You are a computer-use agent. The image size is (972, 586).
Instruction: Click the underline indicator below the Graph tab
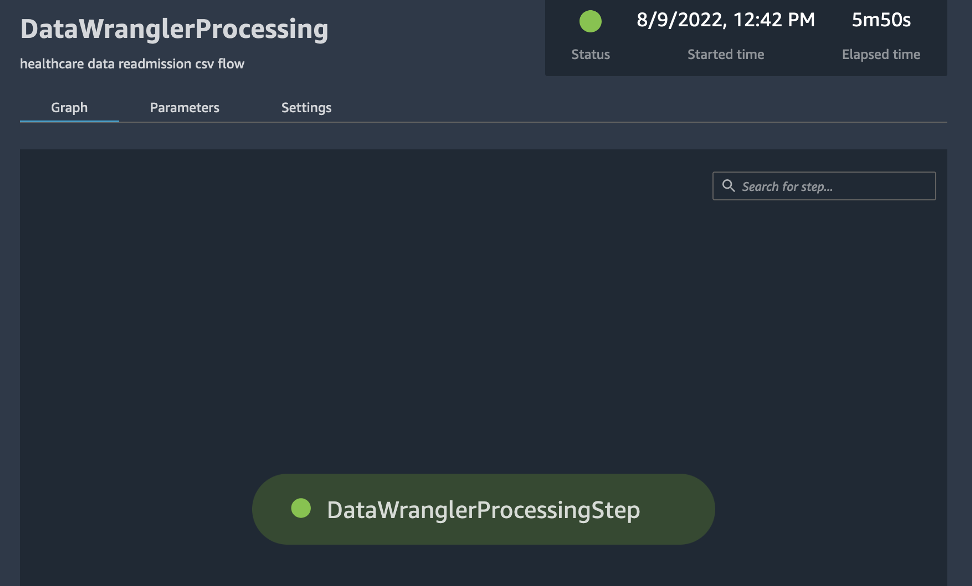pyautogui.click(x=68, y=121)
